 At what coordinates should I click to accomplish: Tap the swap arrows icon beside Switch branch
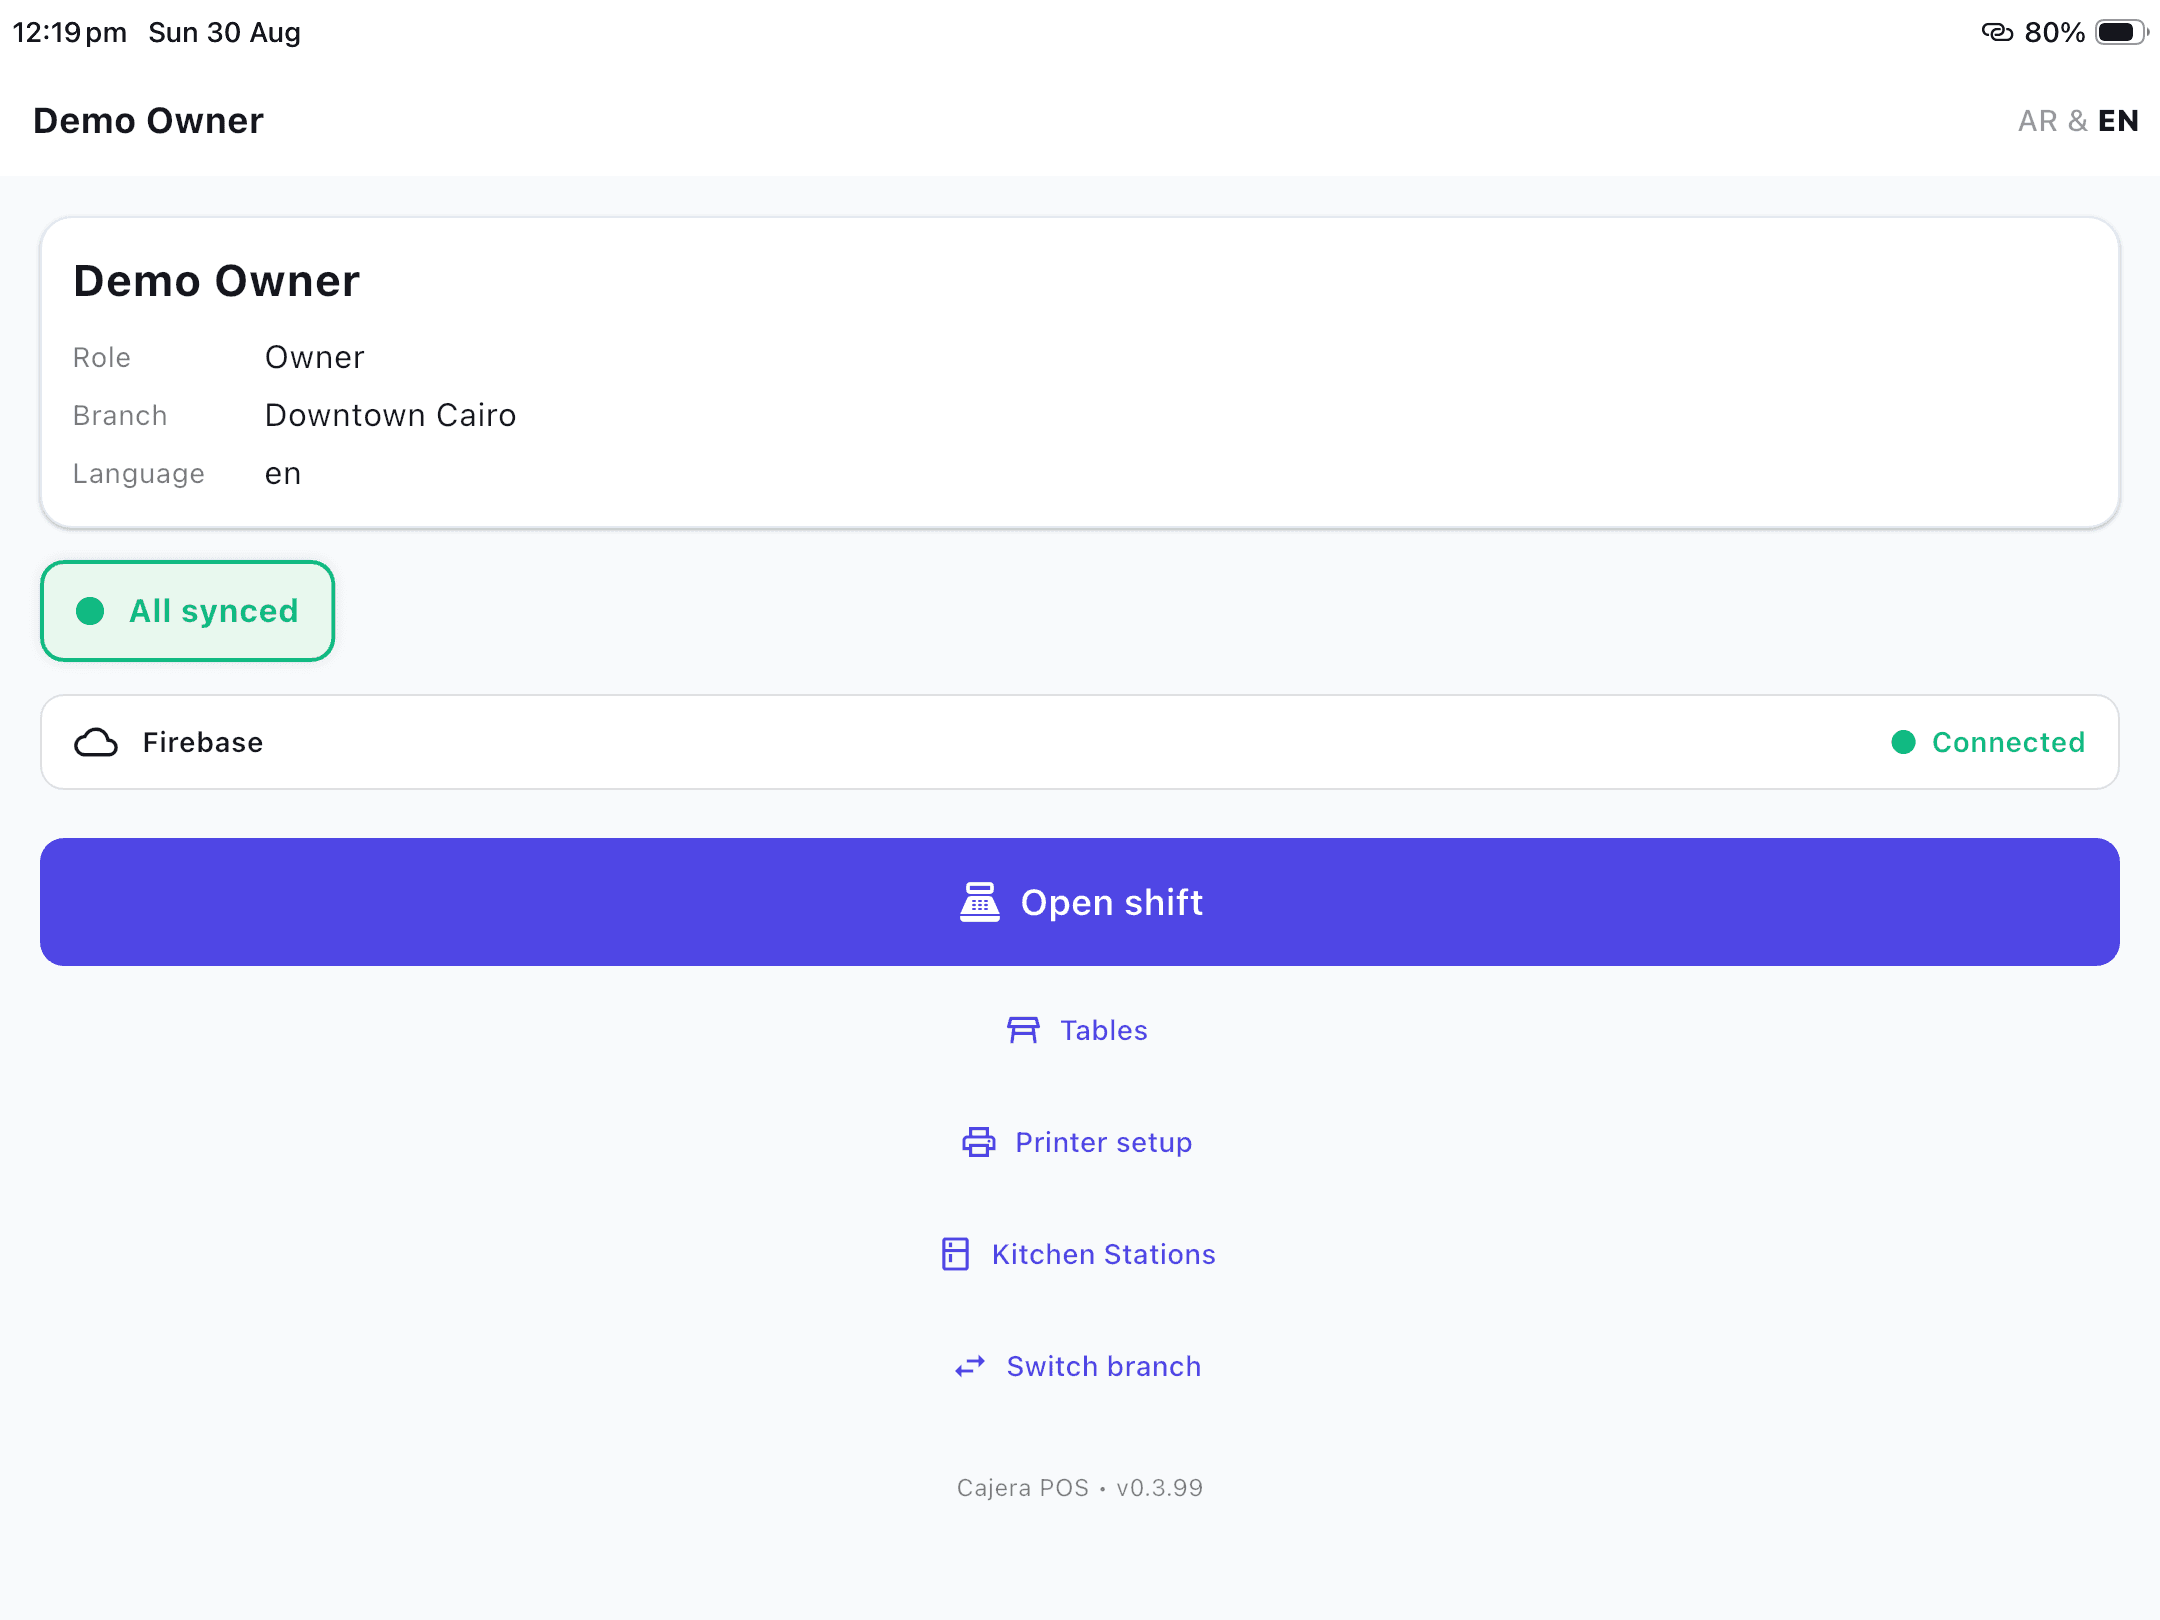tap(970, 1366)
